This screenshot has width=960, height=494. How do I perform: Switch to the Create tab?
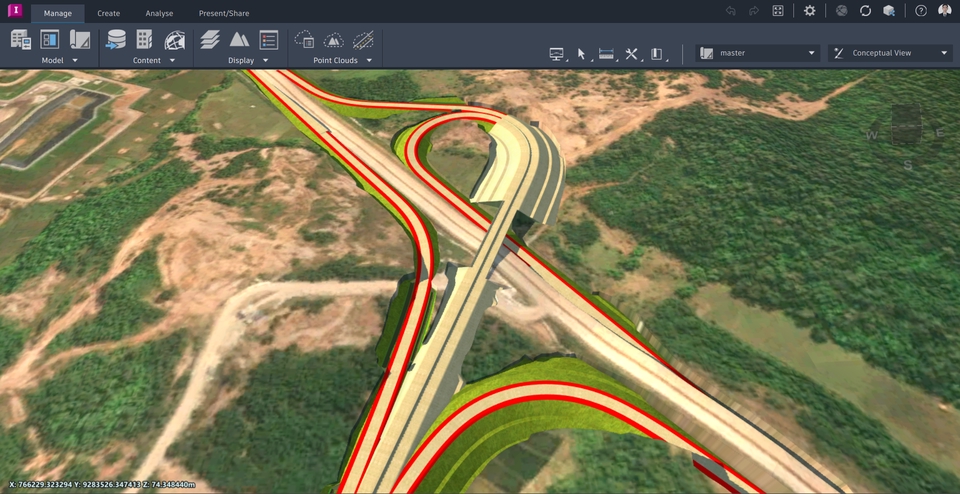[109, 13]
